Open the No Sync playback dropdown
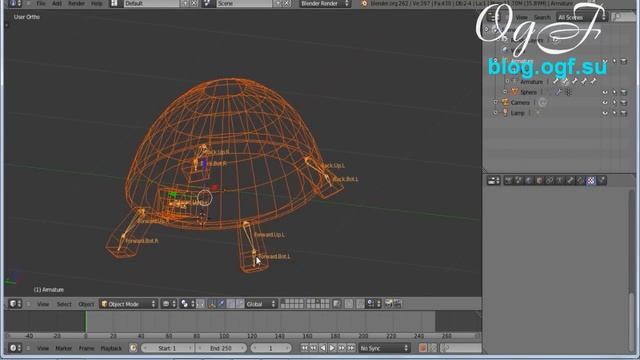This screenshot has height=360, width=640. 384,348
